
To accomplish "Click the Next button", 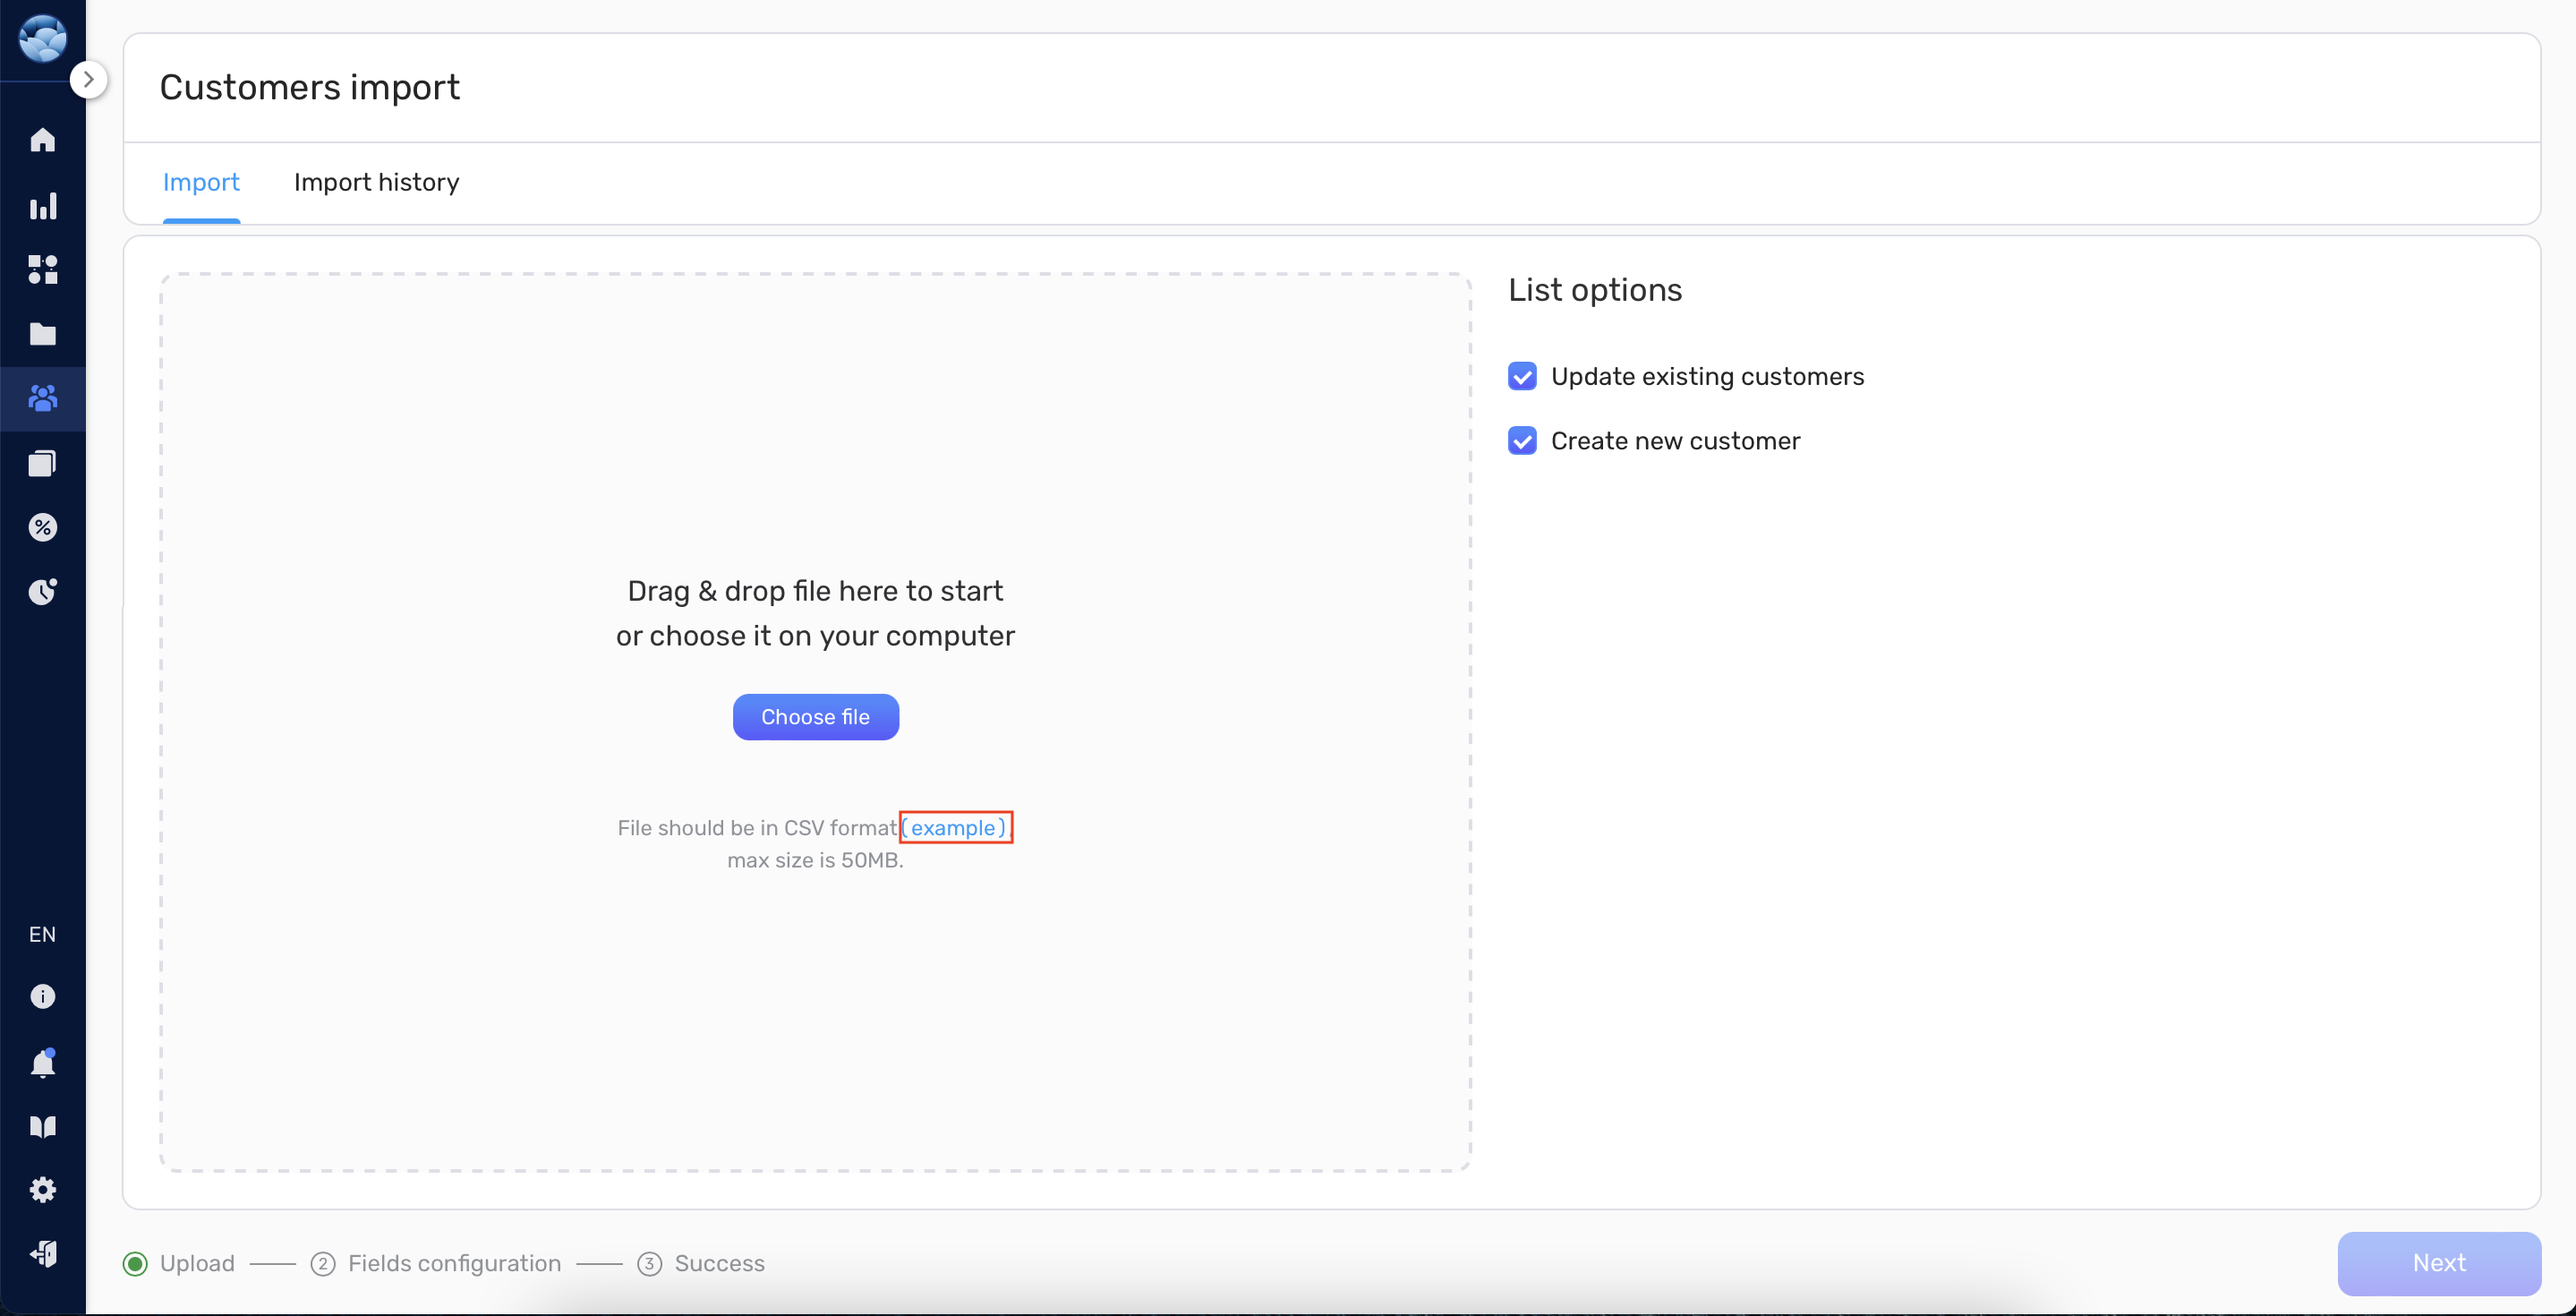I will (2439, 1264).
